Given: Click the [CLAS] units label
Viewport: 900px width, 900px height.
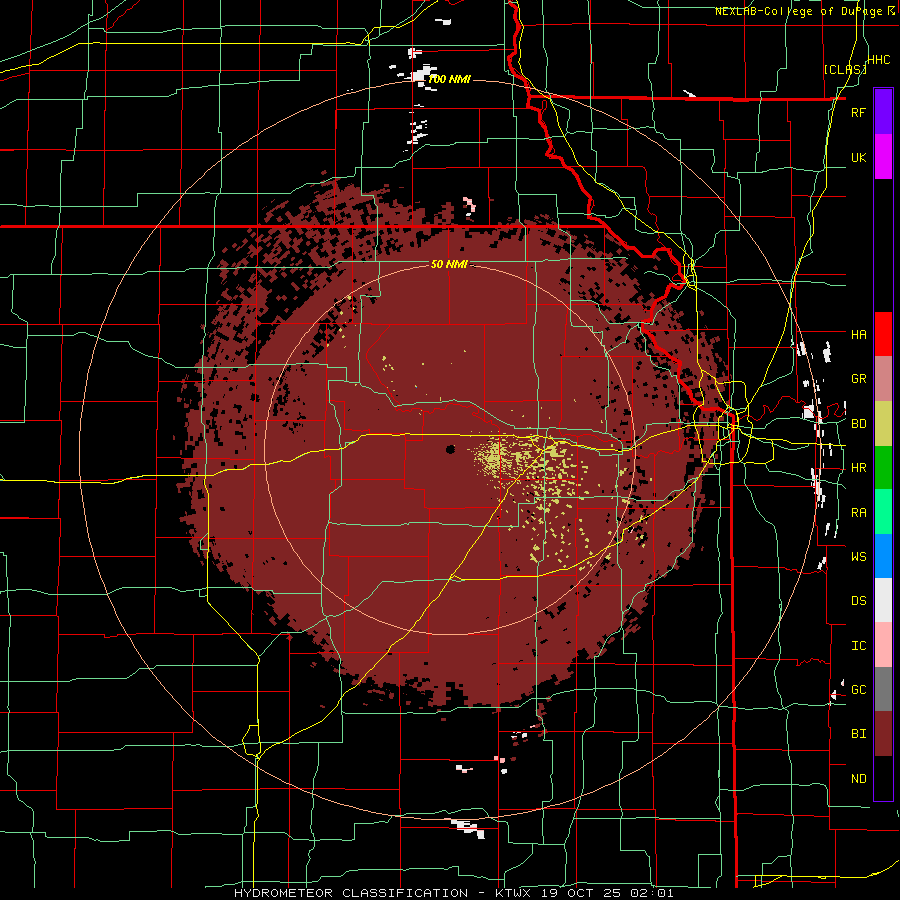Looking at the screenshot, I should point(845,69).
